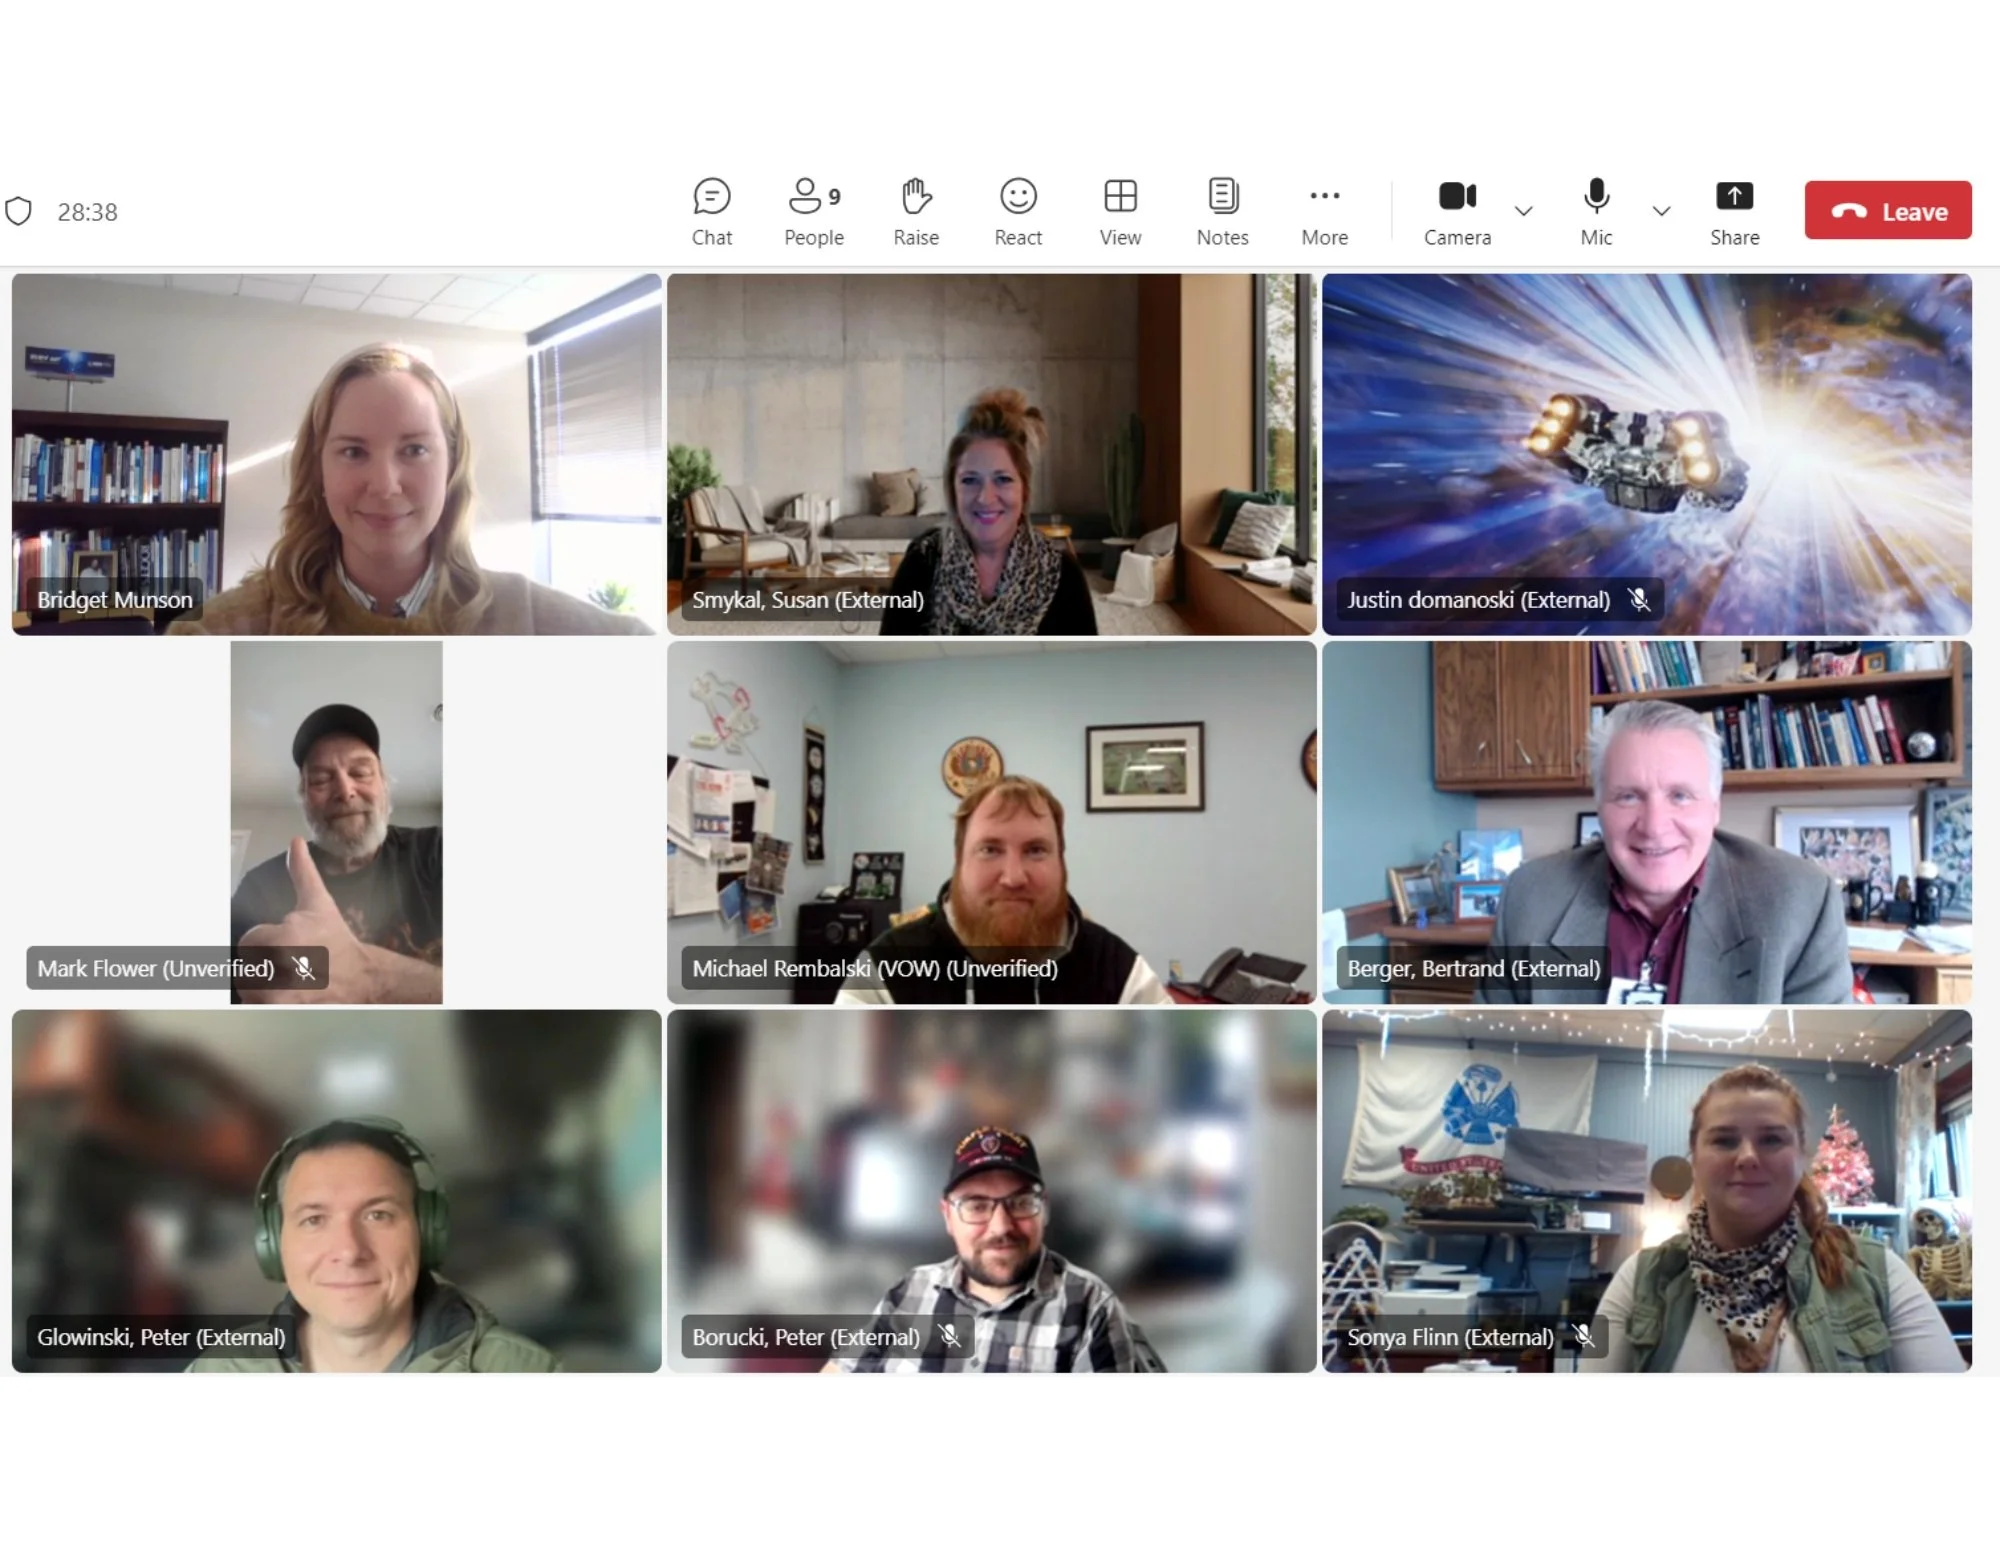Click the shield security icon
2000x1545 pixels.
[x=19, y=211]
